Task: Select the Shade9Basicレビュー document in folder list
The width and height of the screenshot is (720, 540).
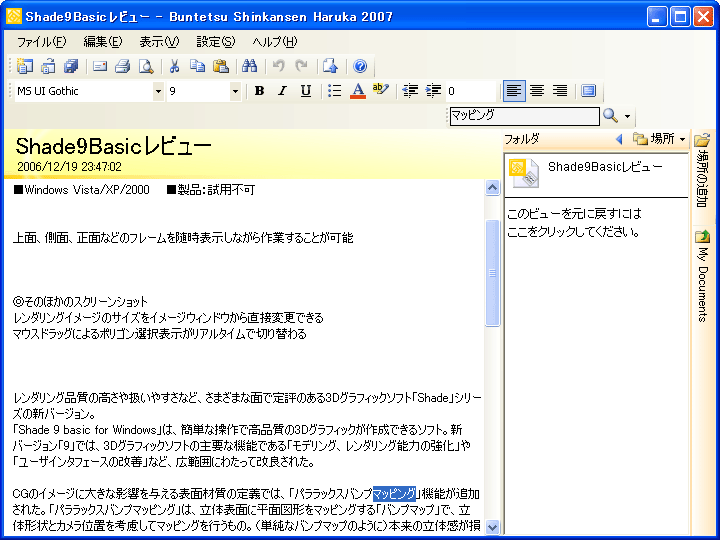Action: pos(596,174)
